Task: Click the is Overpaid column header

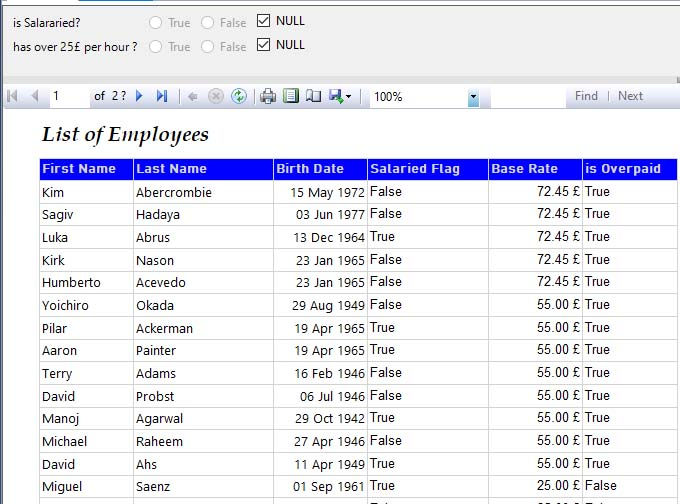Action: tap(630, 169)
